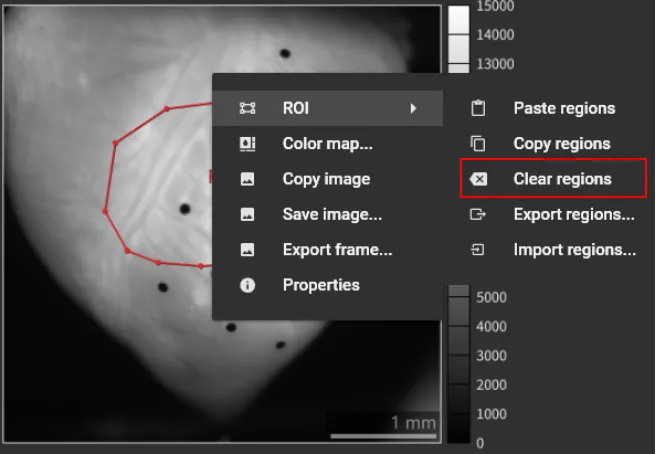656x454 pixels.
Task: Click the ROI rectangle icon
Action: pyautogui.click(x=247, y=108)
